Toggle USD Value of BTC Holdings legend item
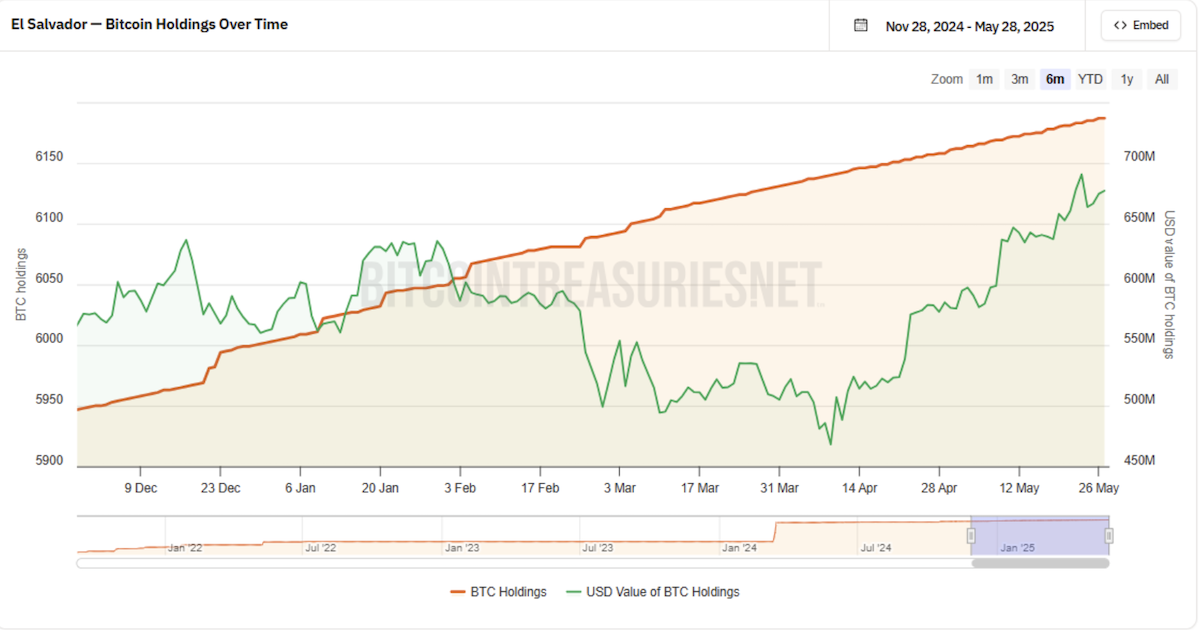The height and width of the screenshot is (631, 1200). pyautogui.click(x=652, y=592)
